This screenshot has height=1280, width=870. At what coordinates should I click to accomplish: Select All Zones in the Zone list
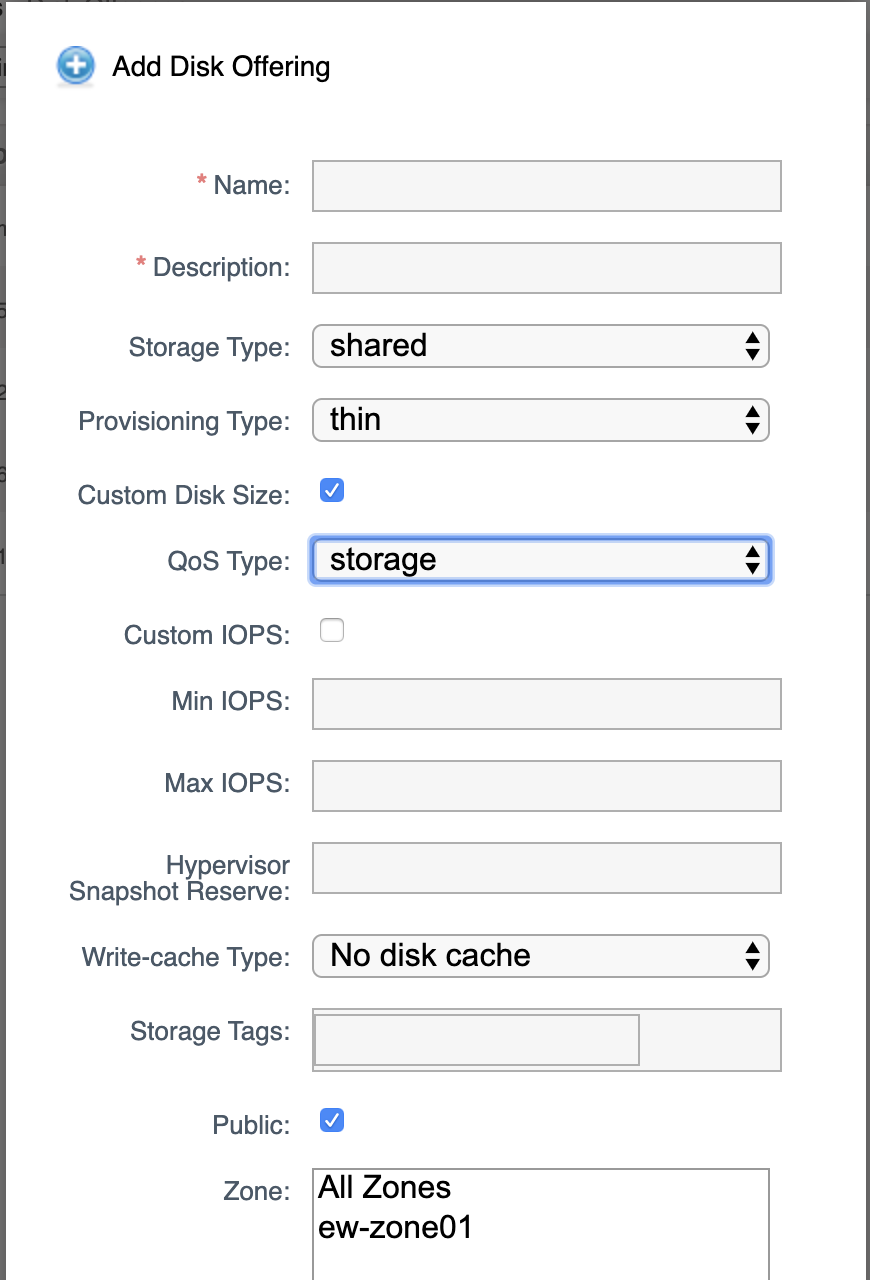point(383,1187)
